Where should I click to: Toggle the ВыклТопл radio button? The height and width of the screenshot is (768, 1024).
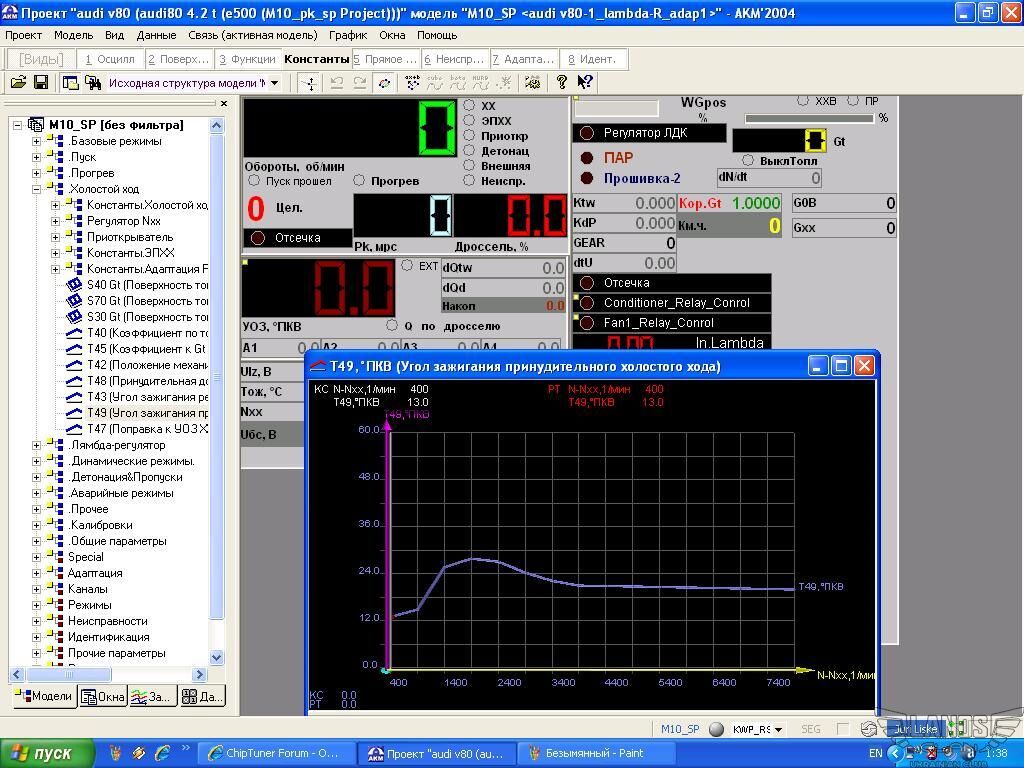748,161
